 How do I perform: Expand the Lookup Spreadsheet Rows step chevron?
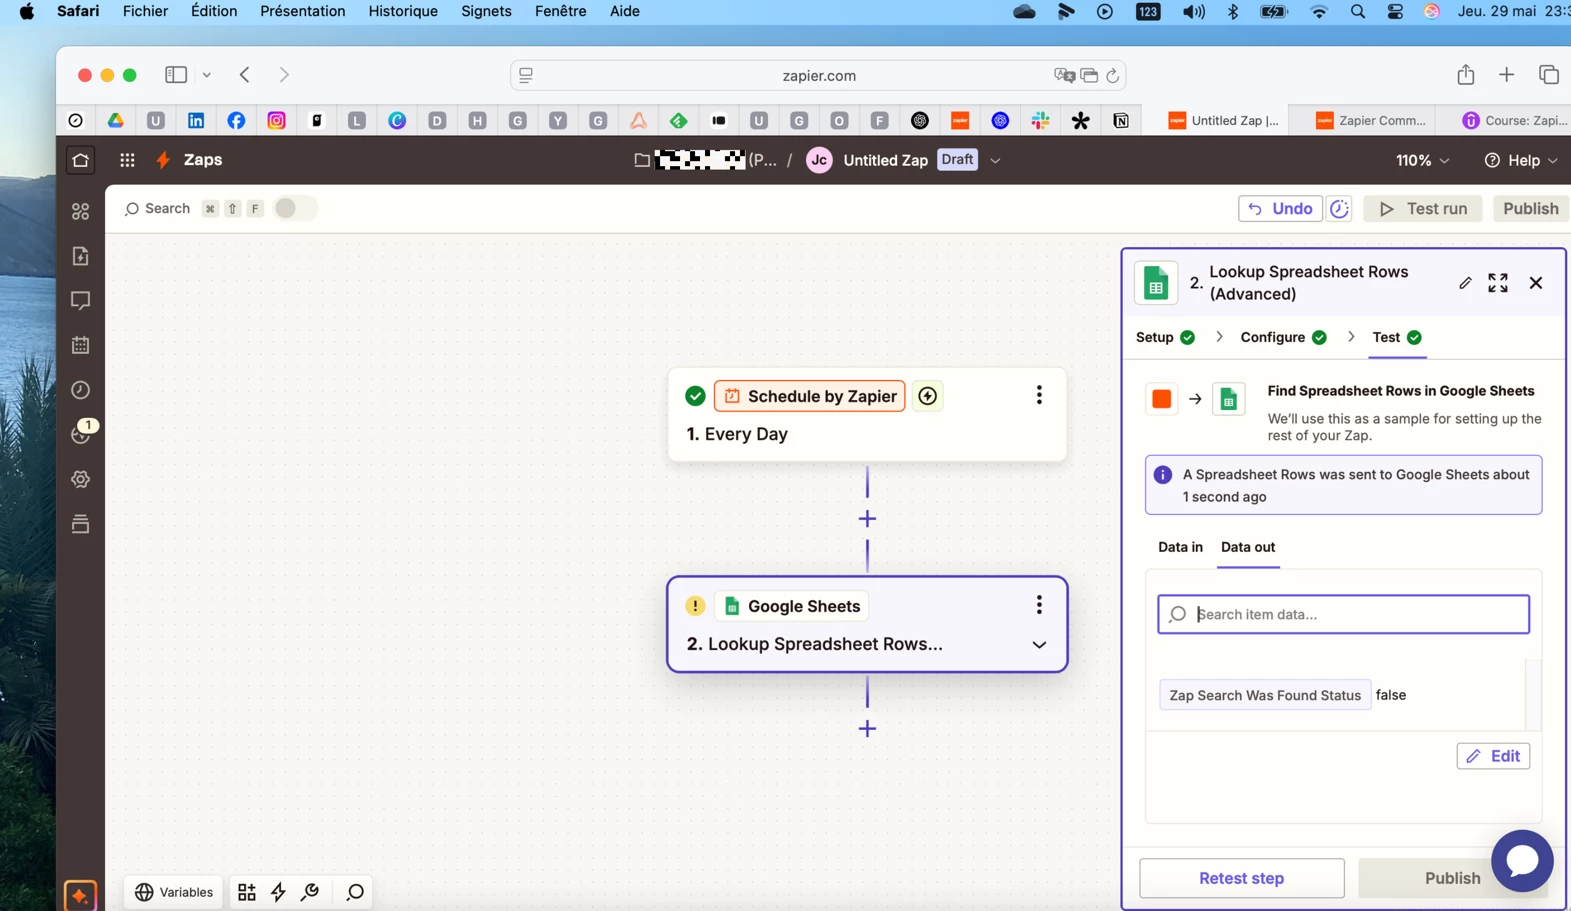[1039, 645]
